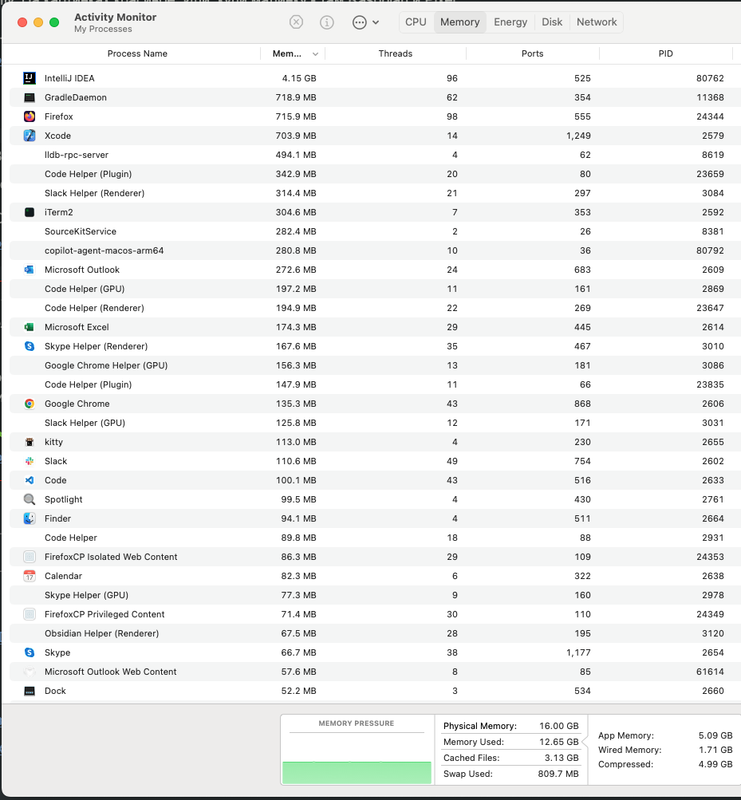
Task: Select the Slack Helper (GPU) row
Action: point(375,422)
